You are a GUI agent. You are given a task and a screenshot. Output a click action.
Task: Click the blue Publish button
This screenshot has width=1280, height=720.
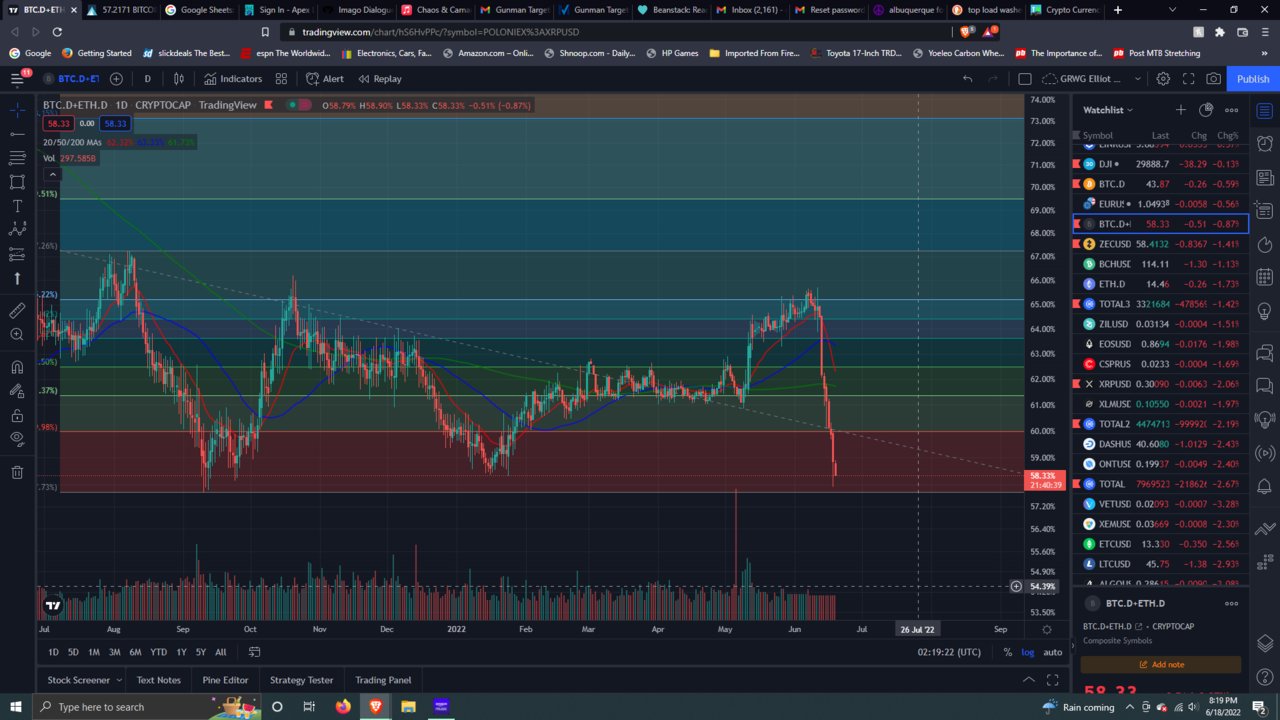1252,79
